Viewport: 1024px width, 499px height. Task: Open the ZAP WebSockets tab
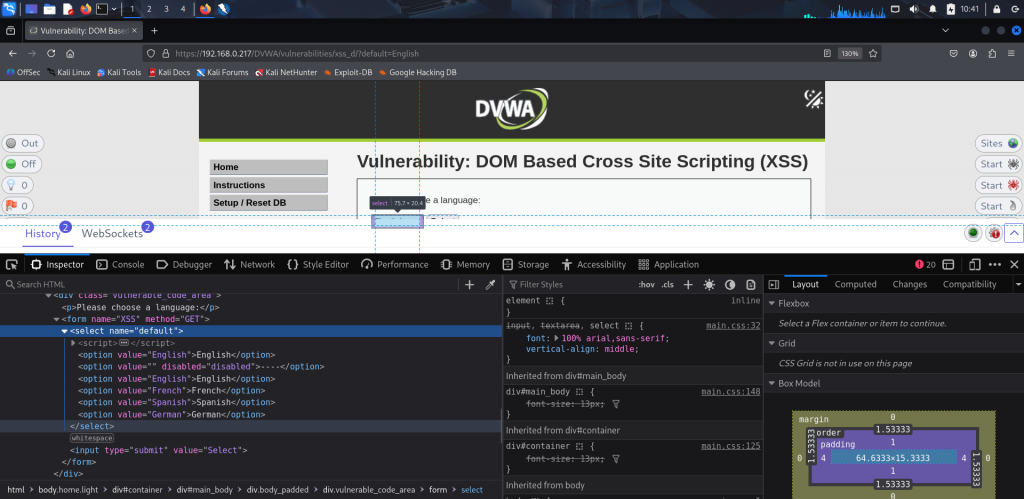(112, 234)
